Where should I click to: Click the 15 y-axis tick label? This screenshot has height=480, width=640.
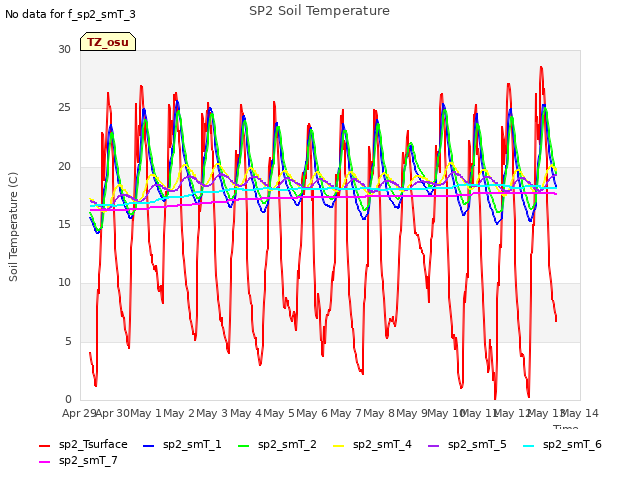(64, 224)
